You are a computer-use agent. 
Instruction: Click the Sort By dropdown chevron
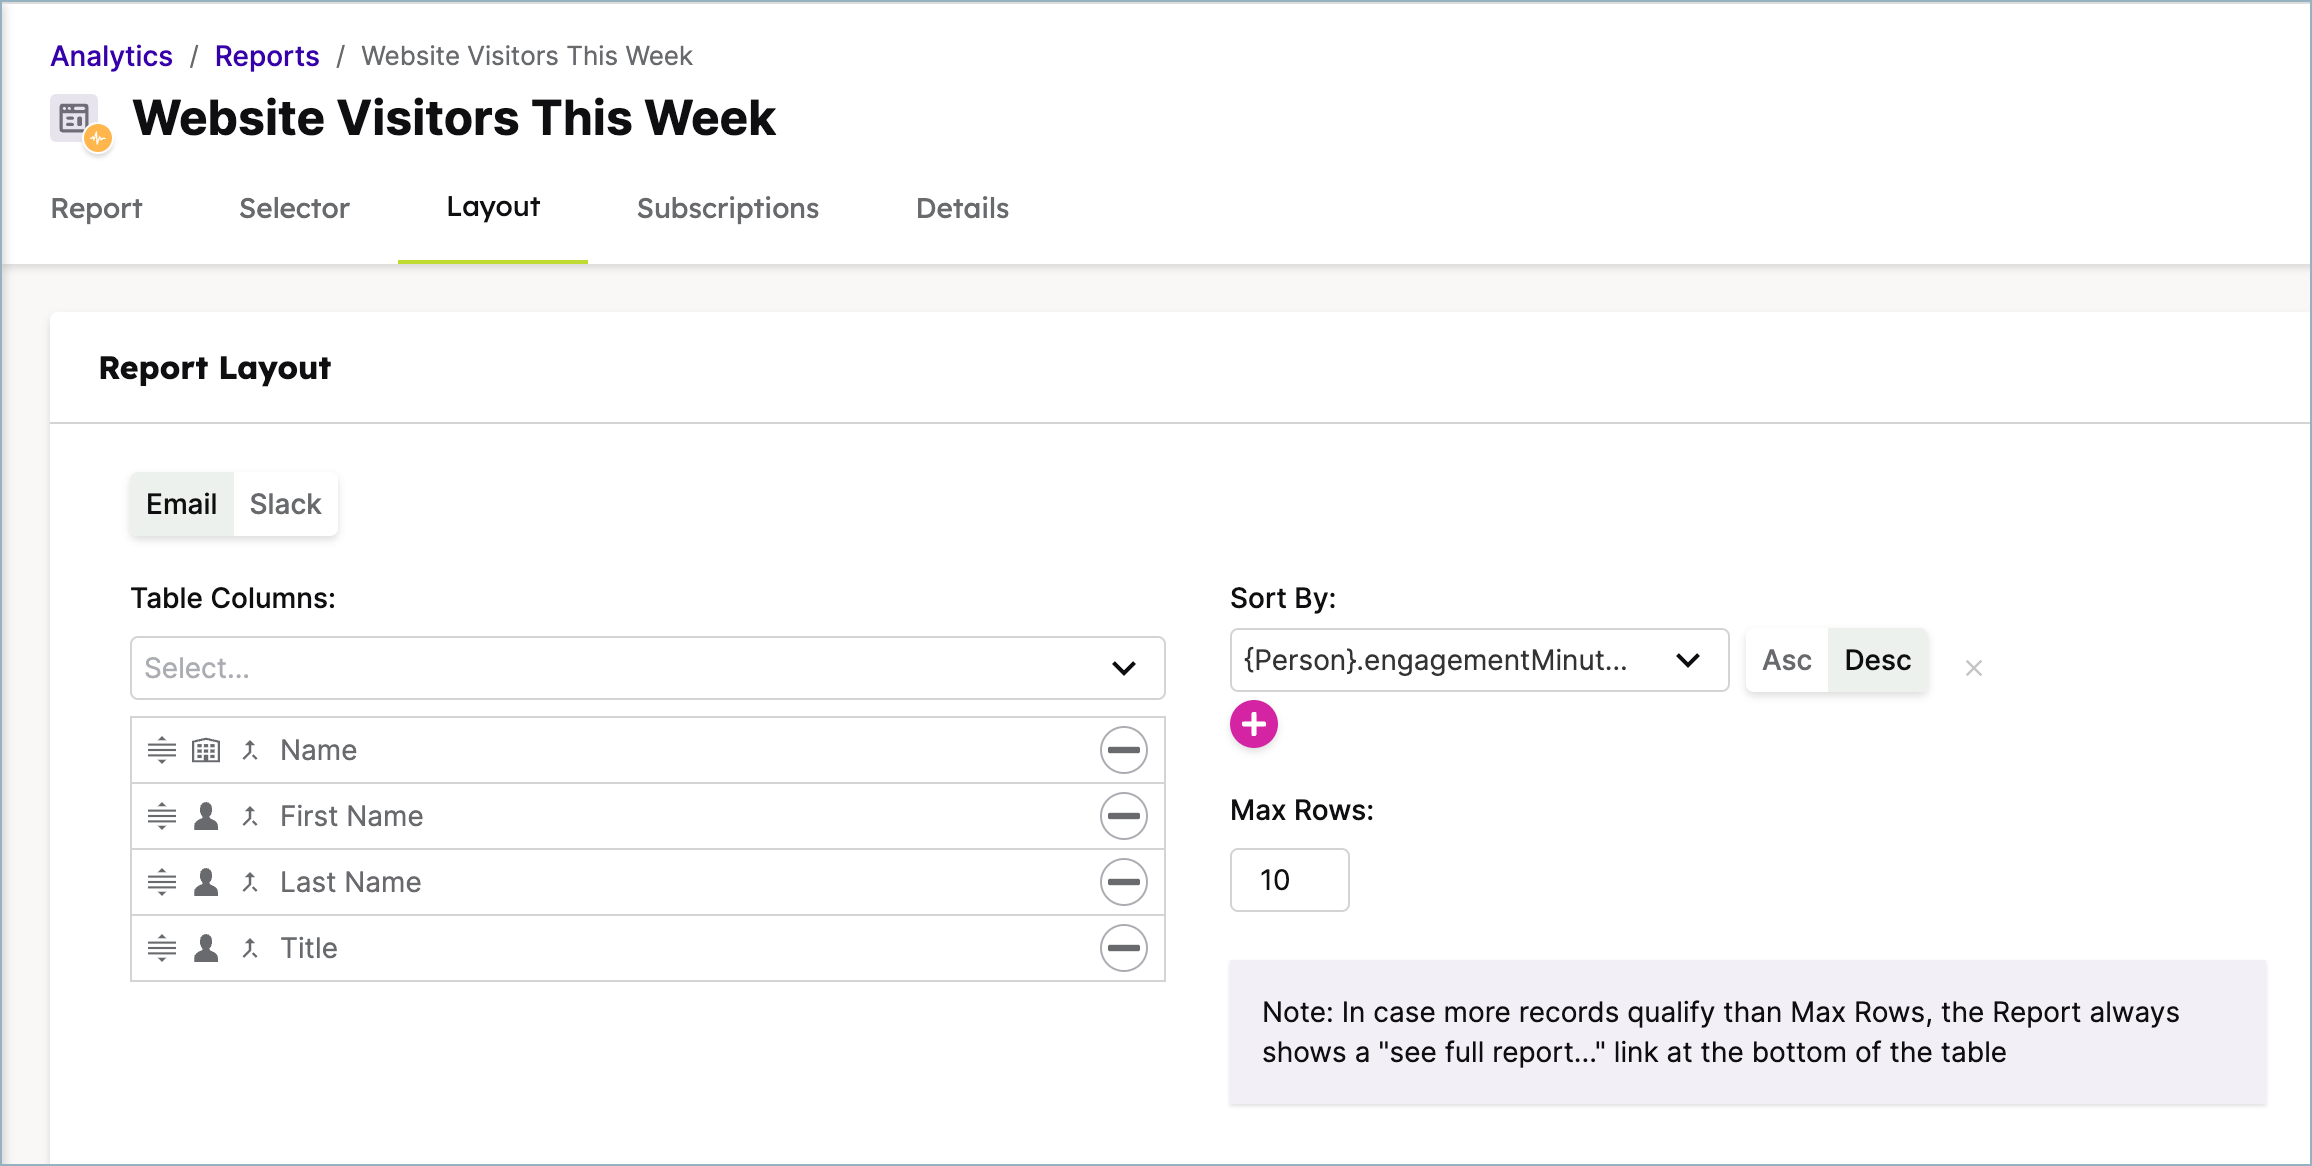pos(1688,660)
